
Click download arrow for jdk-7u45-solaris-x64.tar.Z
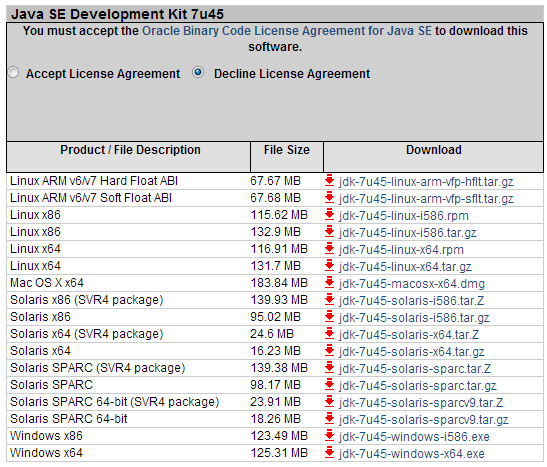pos(329,334)
